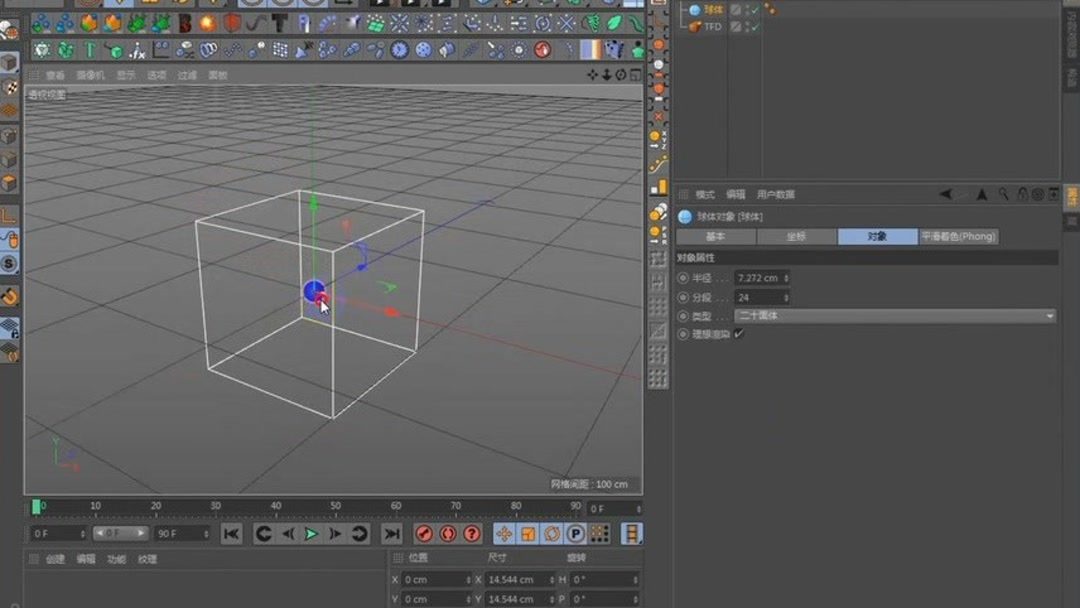Click the 用户数据 label in attributes panel
1080x608 pixels.
(x=775, y=194)
